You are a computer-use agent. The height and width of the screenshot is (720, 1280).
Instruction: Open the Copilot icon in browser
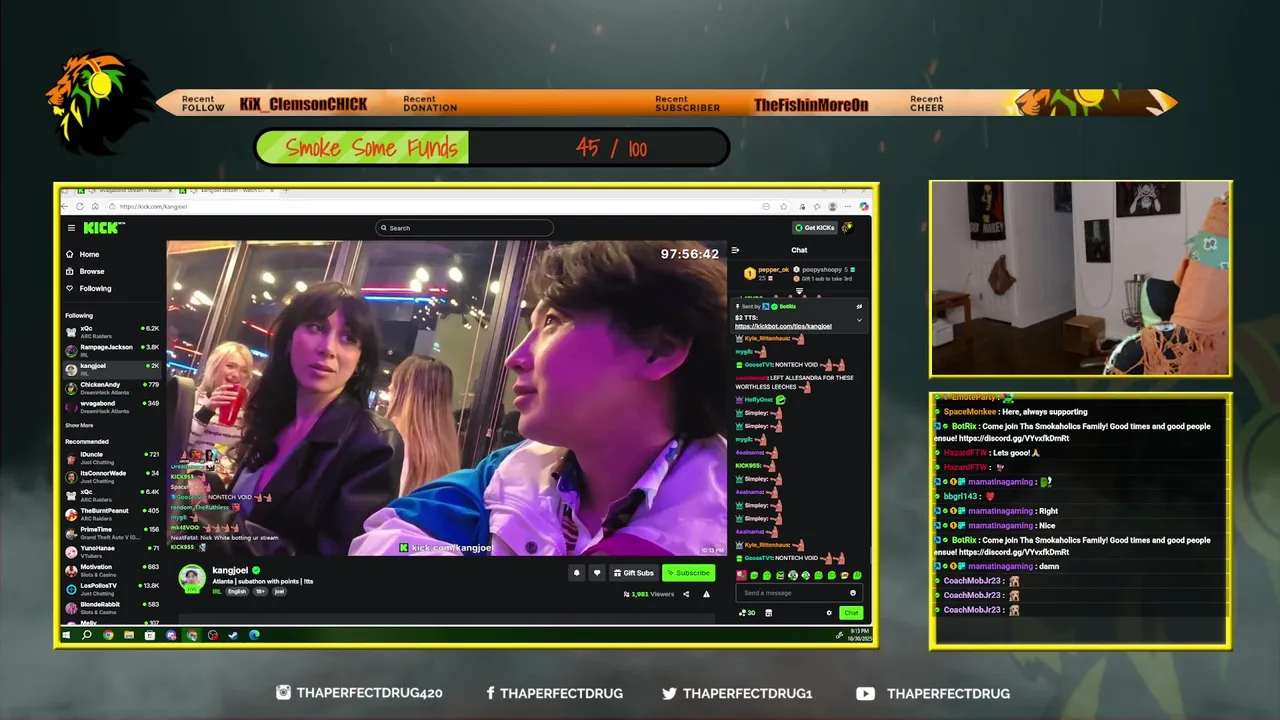click(864, 206)
